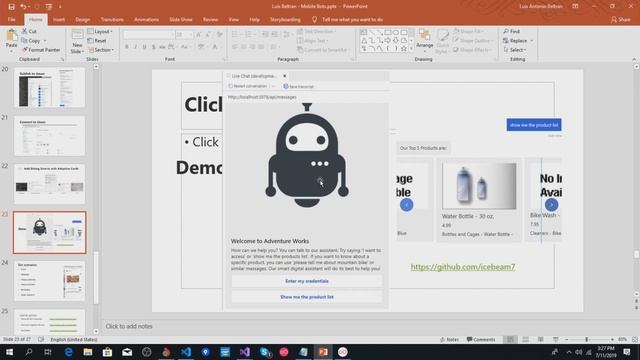Apply italic formatting
This screenshot has height=360, width=640.
[136, 47]
